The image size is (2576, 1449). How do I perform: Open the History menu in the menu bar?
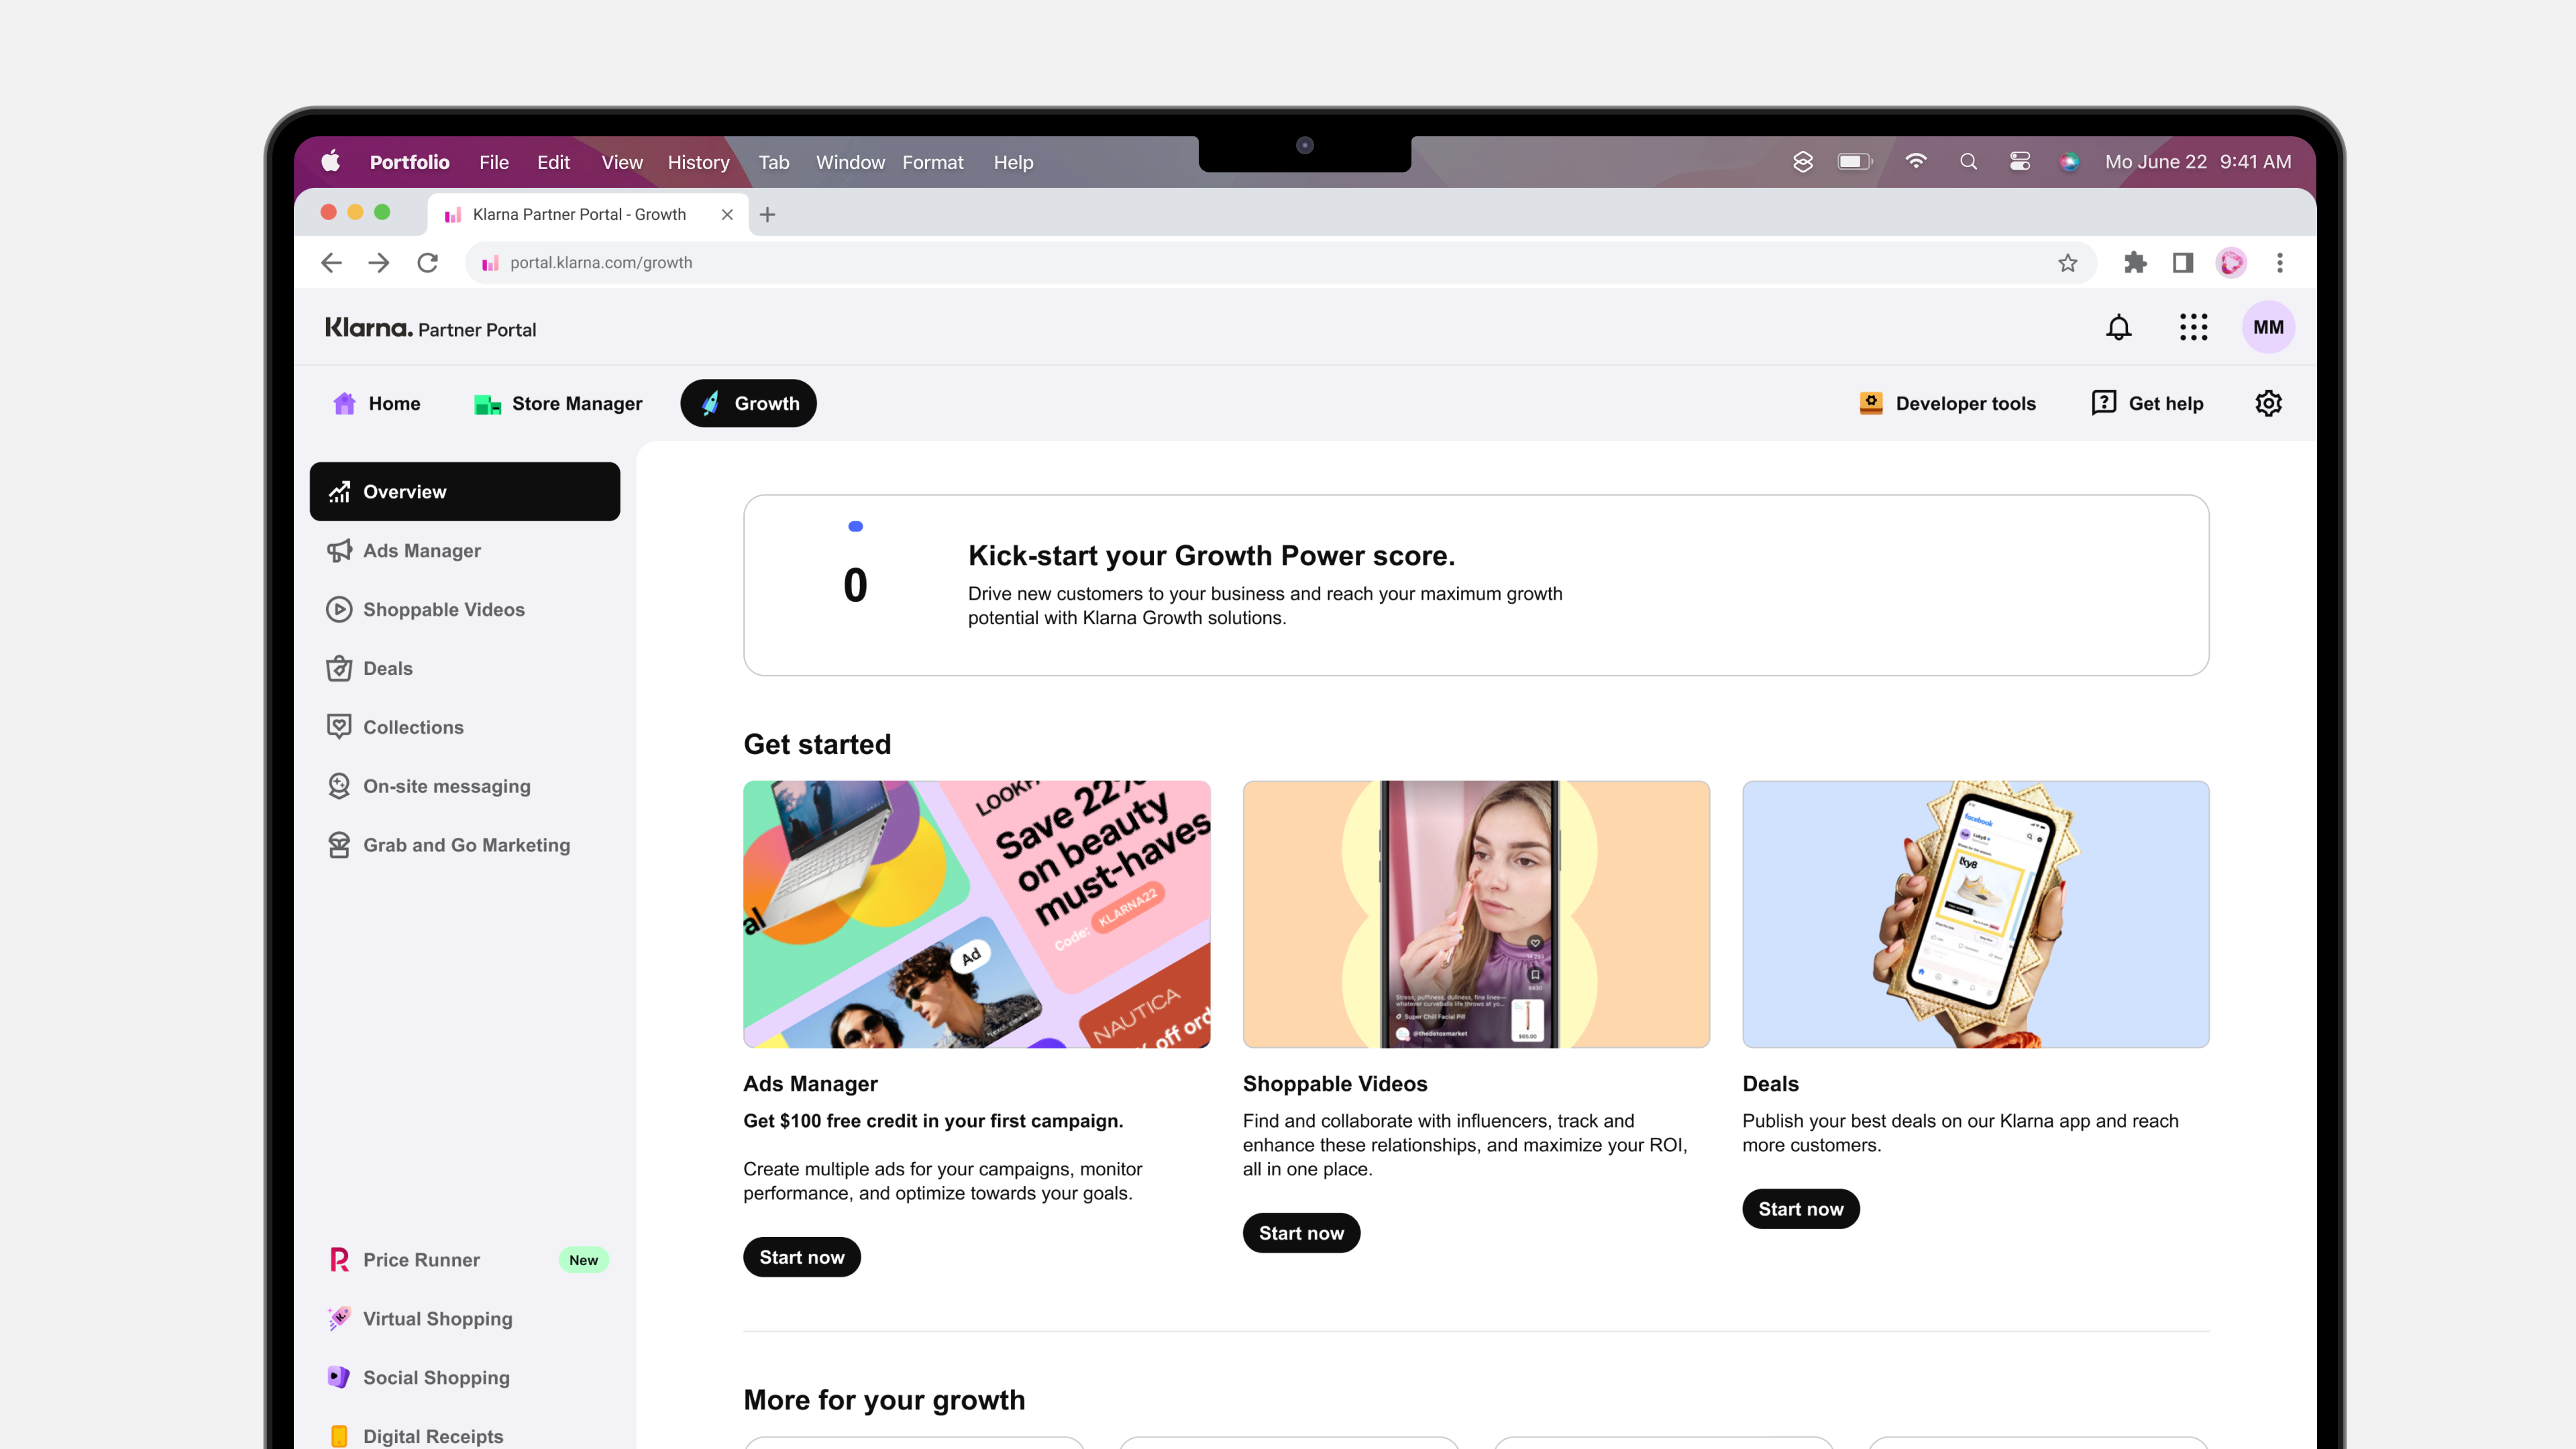[698, 162]
